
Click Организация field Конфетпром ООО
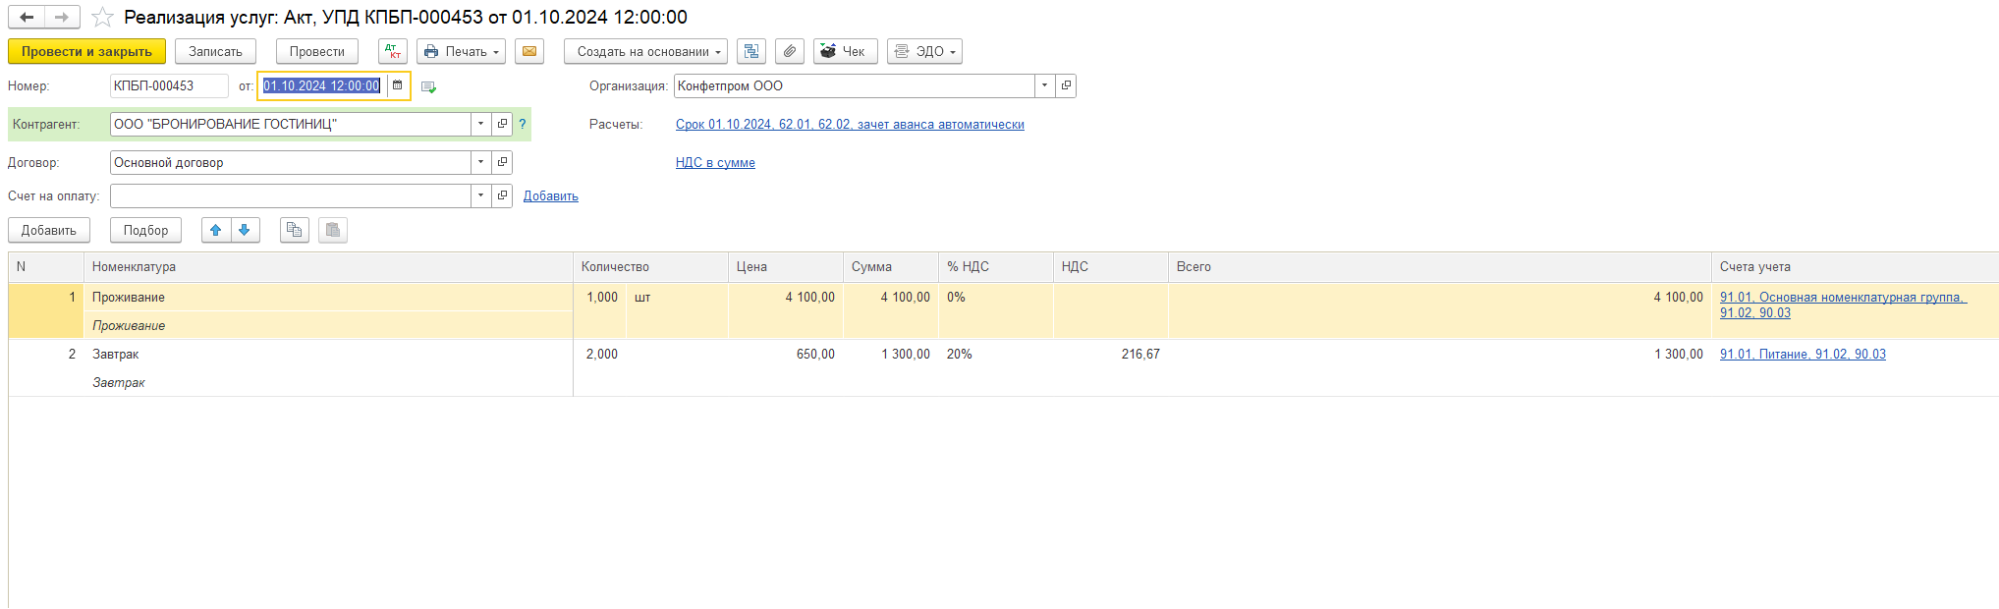854,86
